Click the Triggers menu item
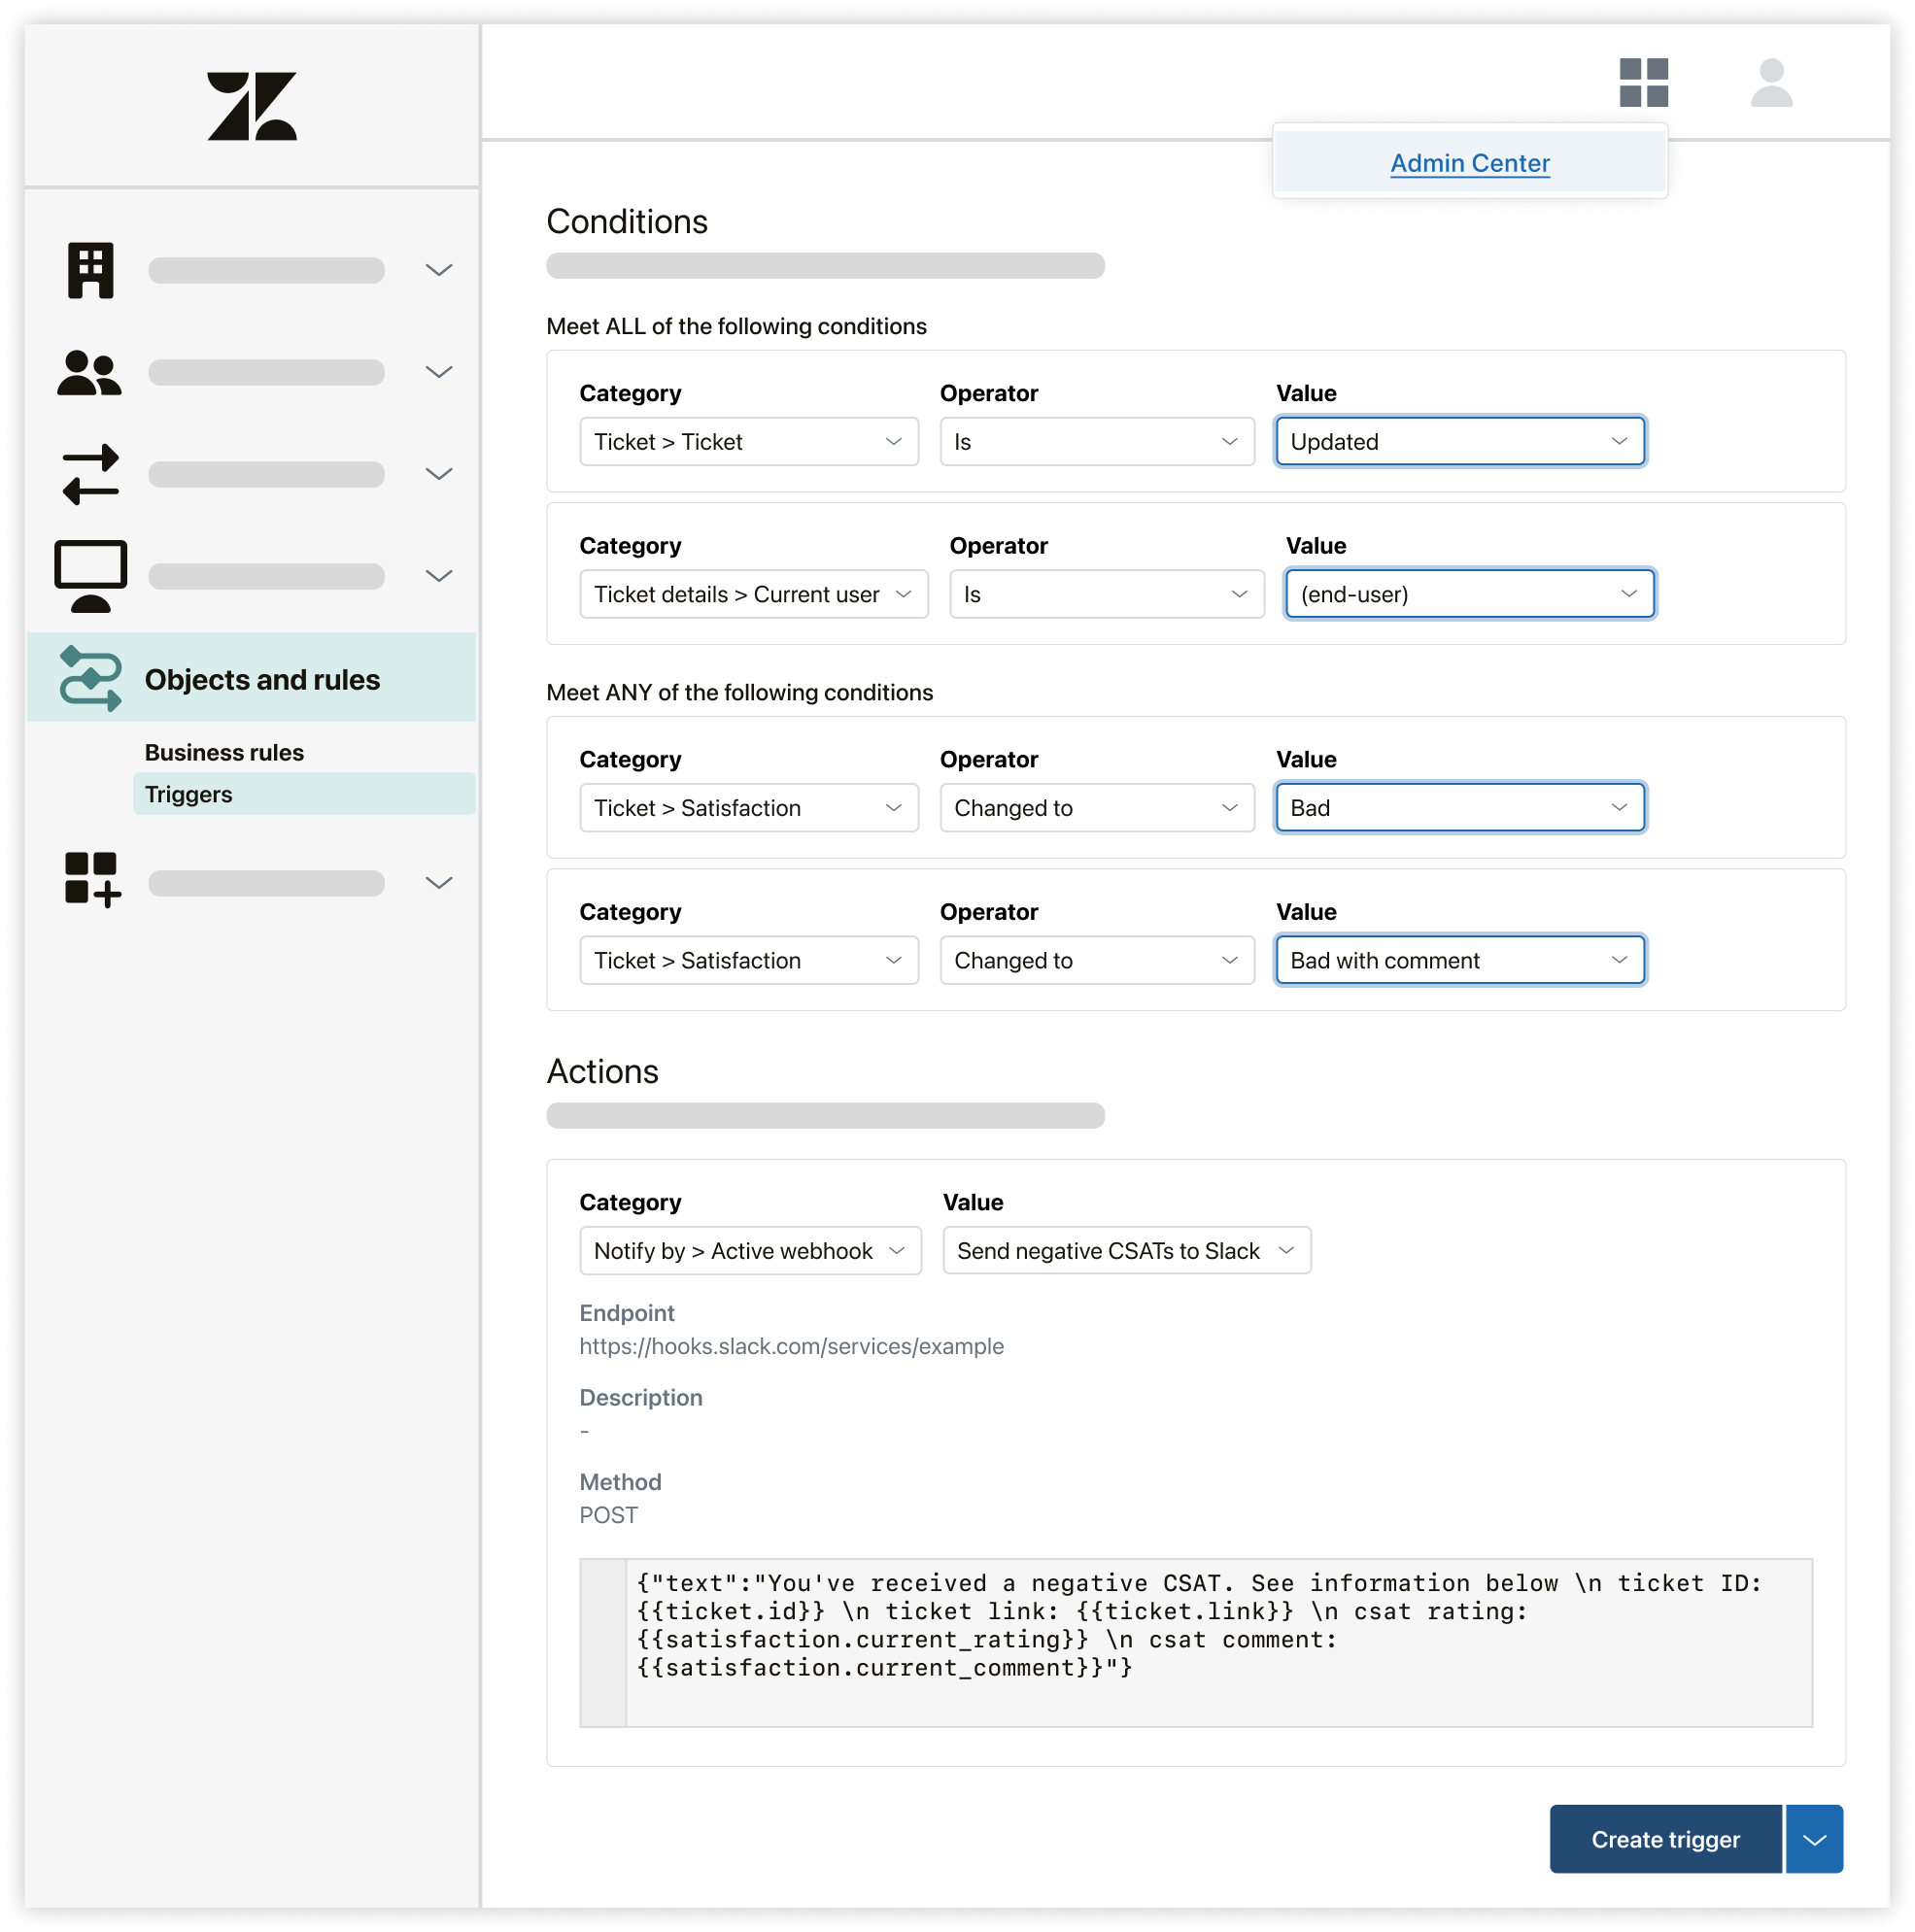Screen dimensions: 1915x1932 coord(188,793)
